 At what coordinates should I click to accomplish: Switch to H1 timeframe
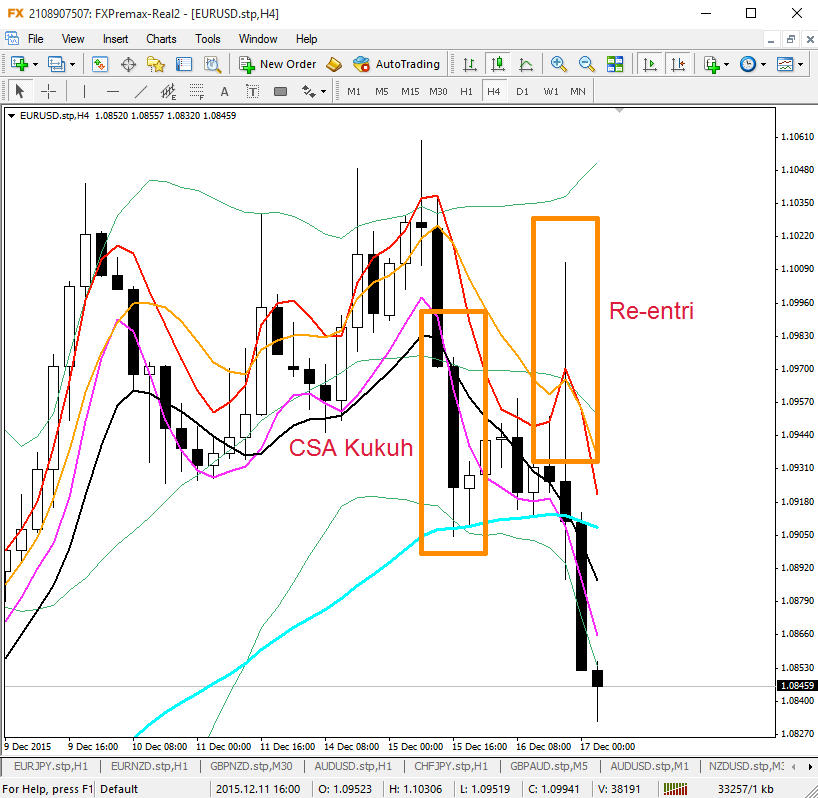tap(466, 92)
